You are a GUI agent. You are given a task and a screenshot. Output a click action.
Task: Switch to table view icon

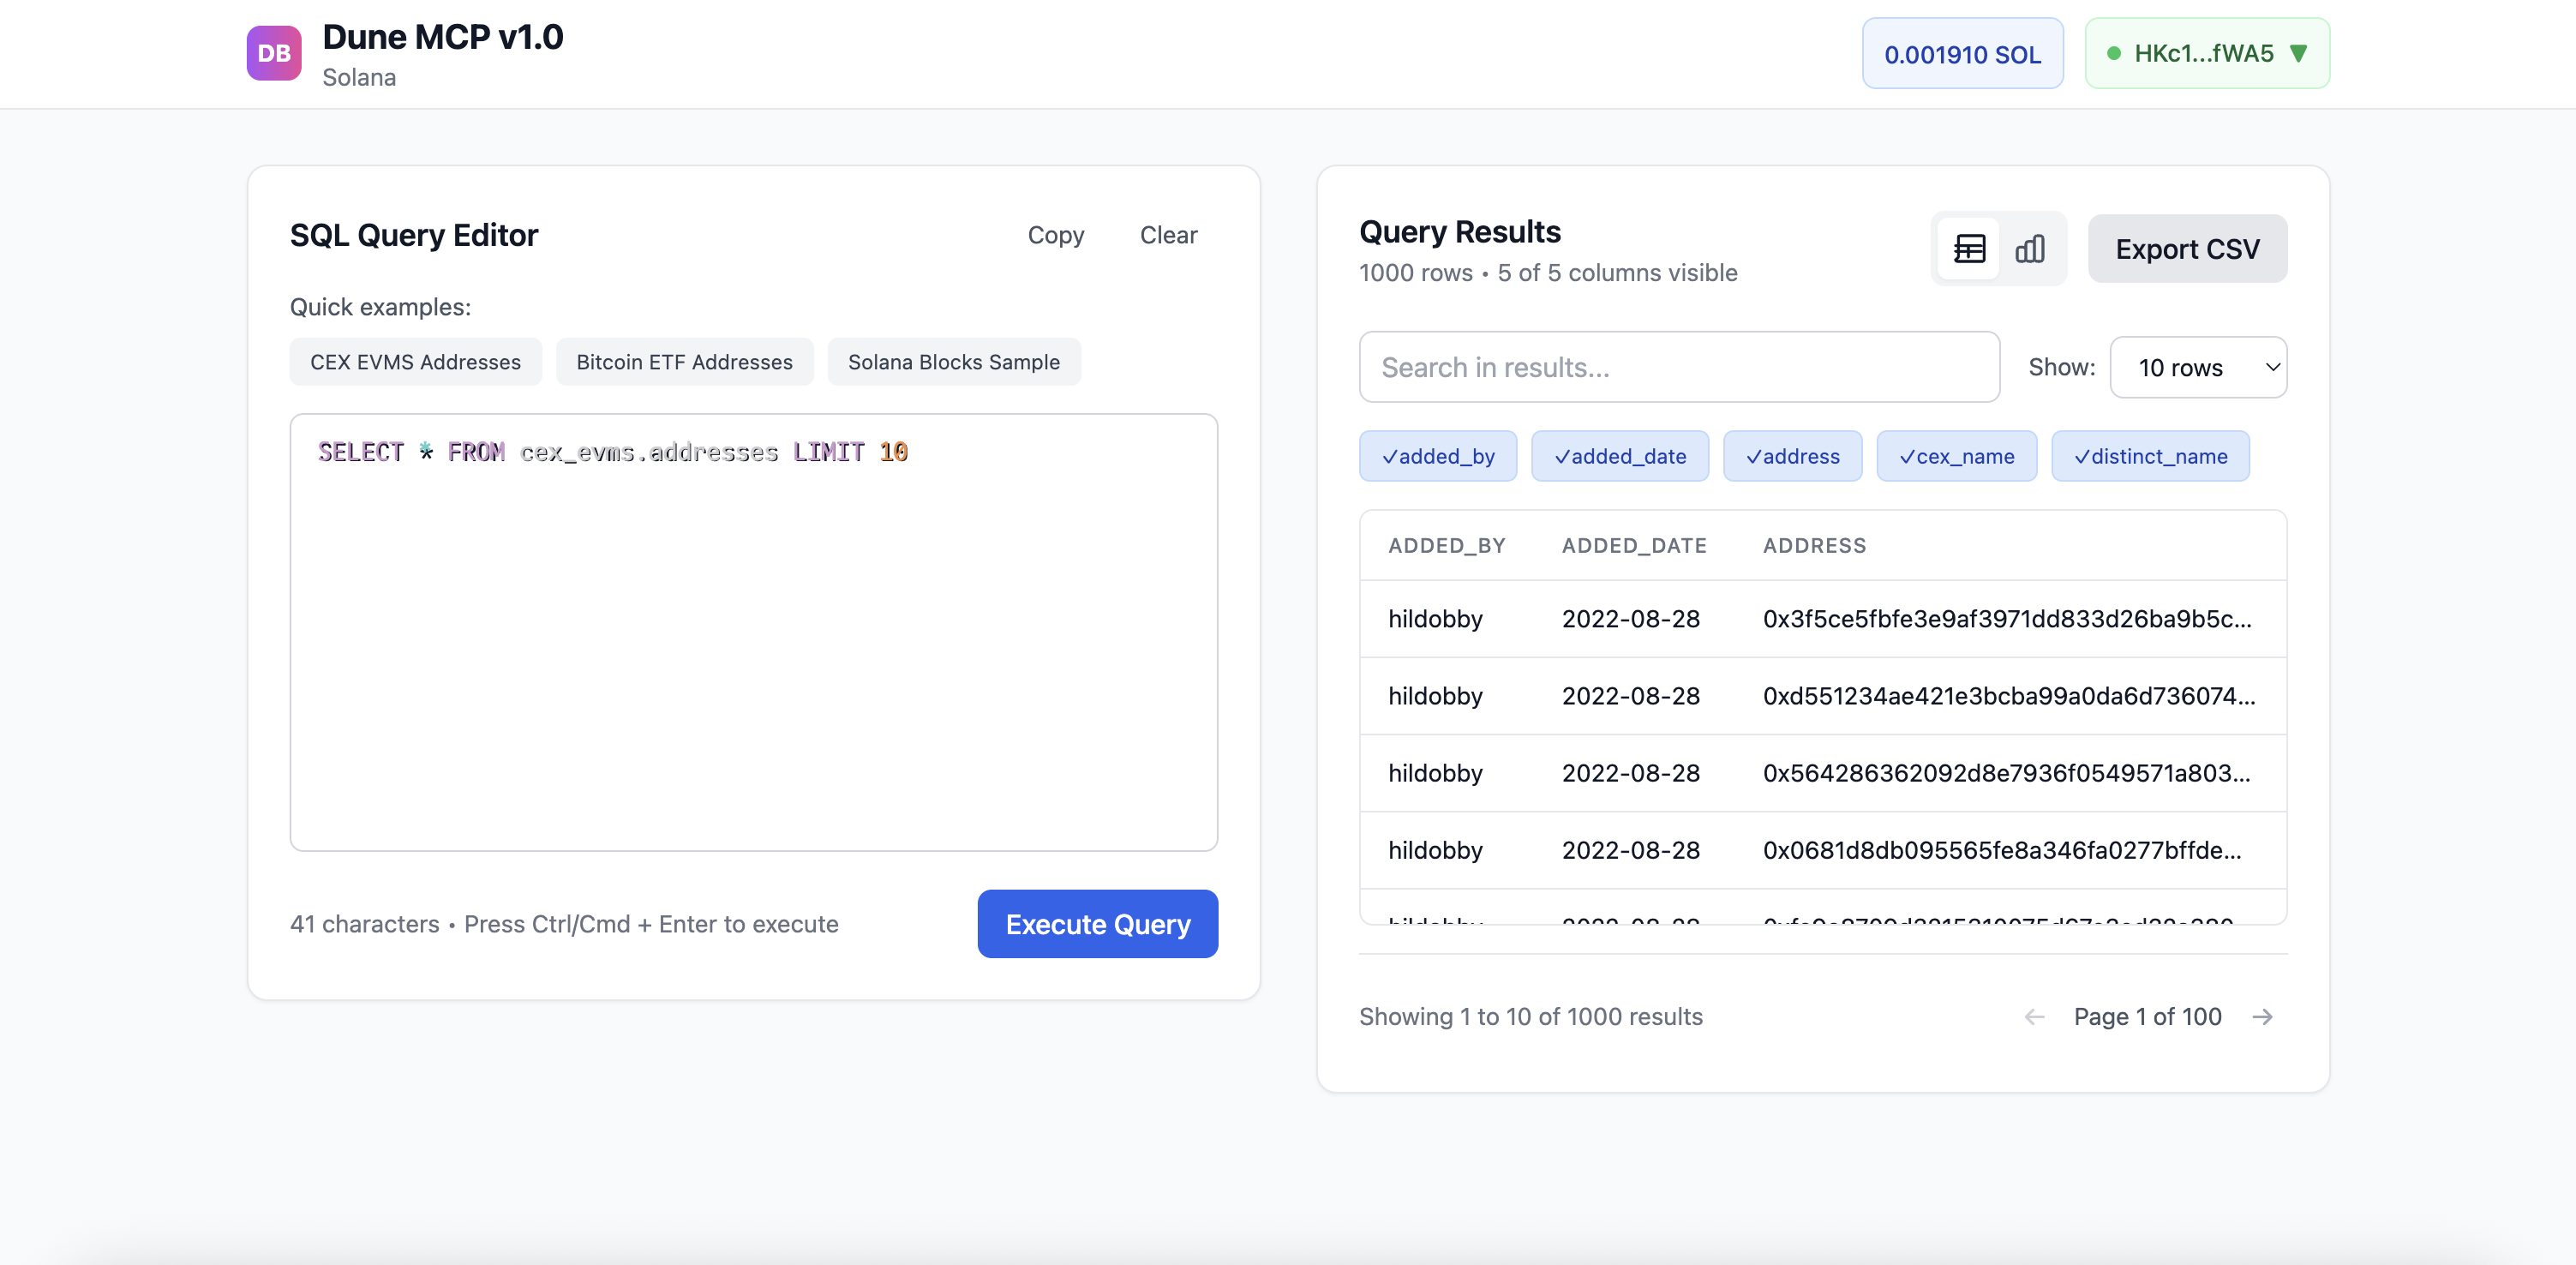[x=1969, y=249]
